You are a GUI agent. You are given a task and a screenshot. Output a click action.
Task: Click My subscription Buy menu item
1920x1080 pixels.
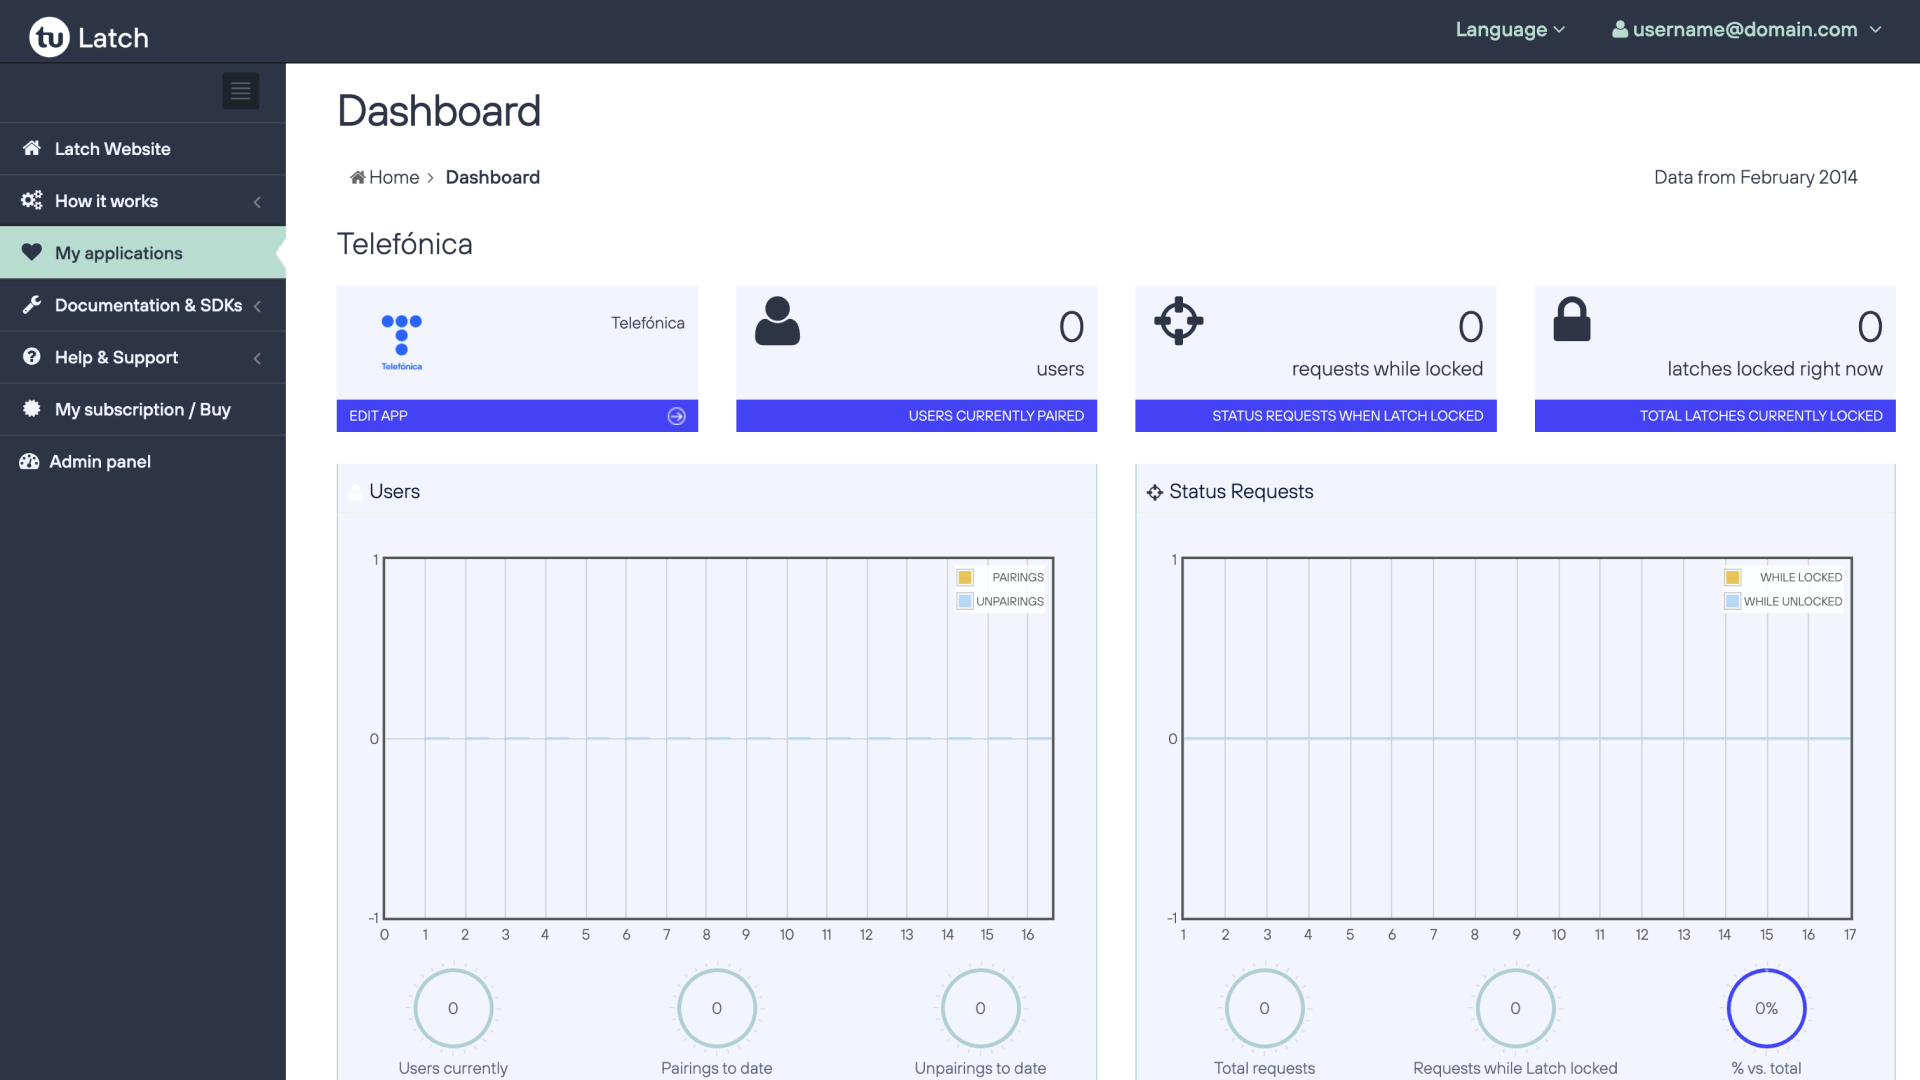point(142,409)
